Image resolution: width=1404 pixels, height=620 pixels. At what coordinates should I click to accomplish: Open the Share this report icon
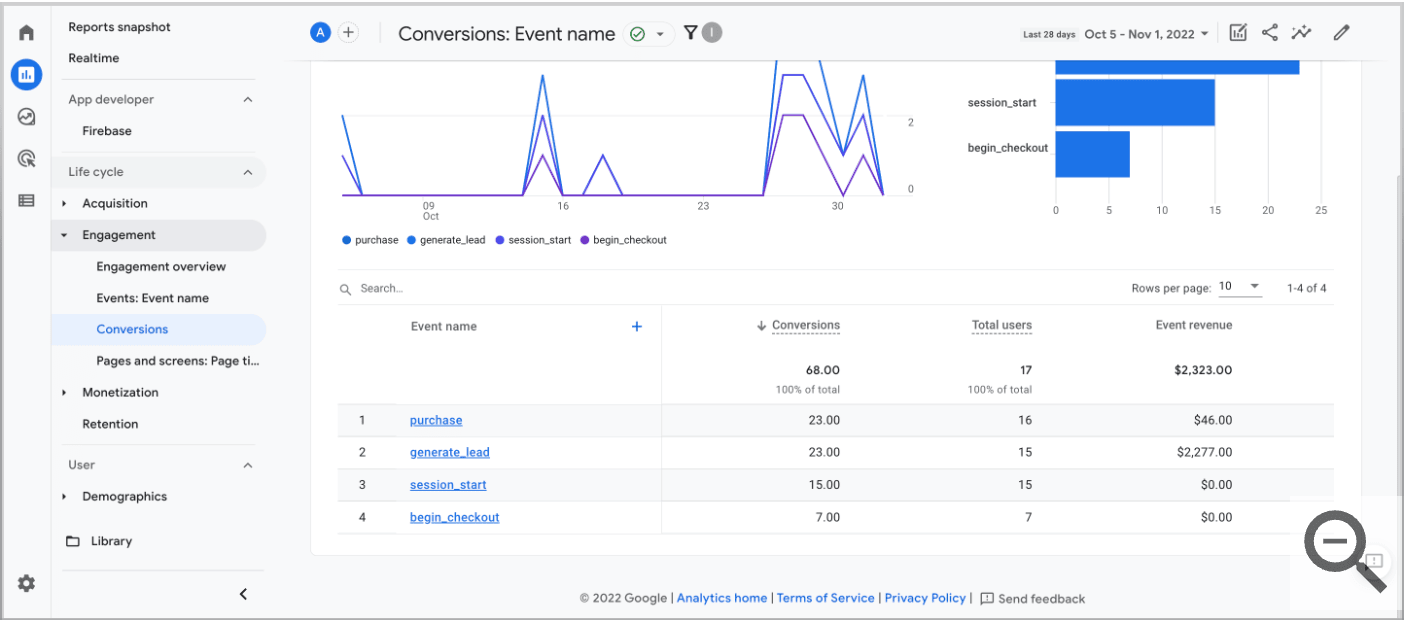pos(1270,32)
